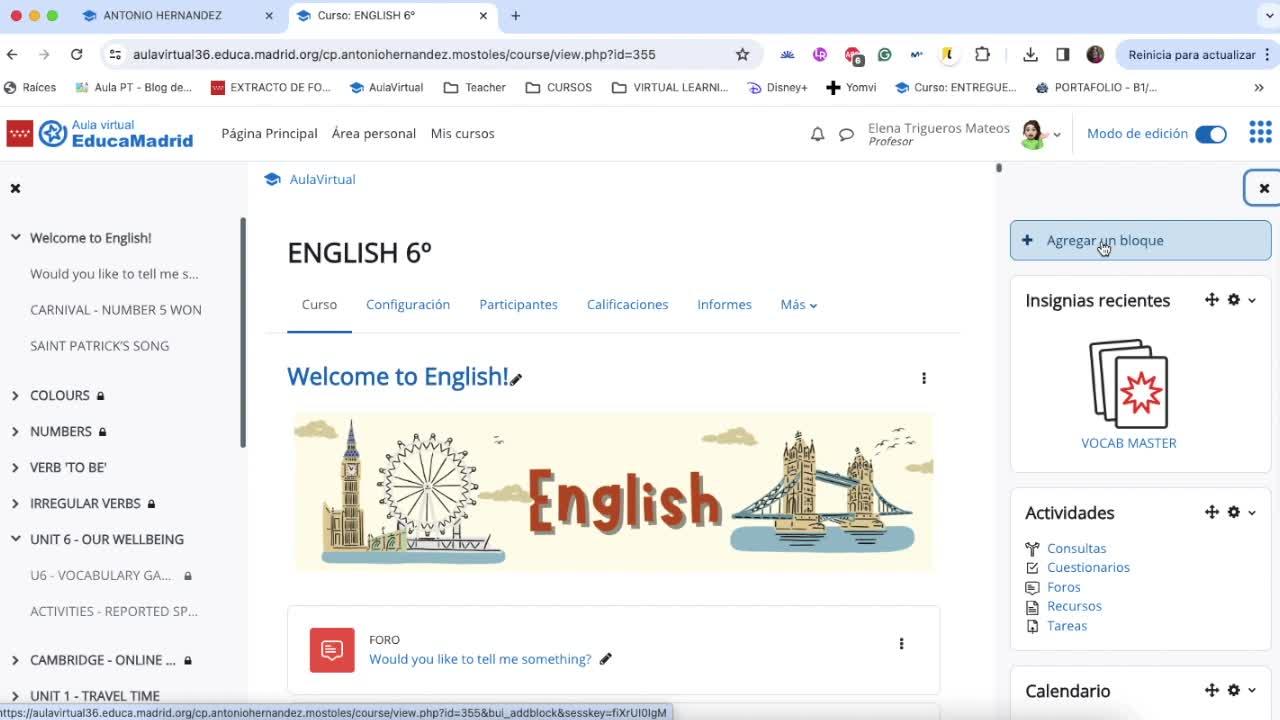Open the Calificaciones tab

point(627,304)
